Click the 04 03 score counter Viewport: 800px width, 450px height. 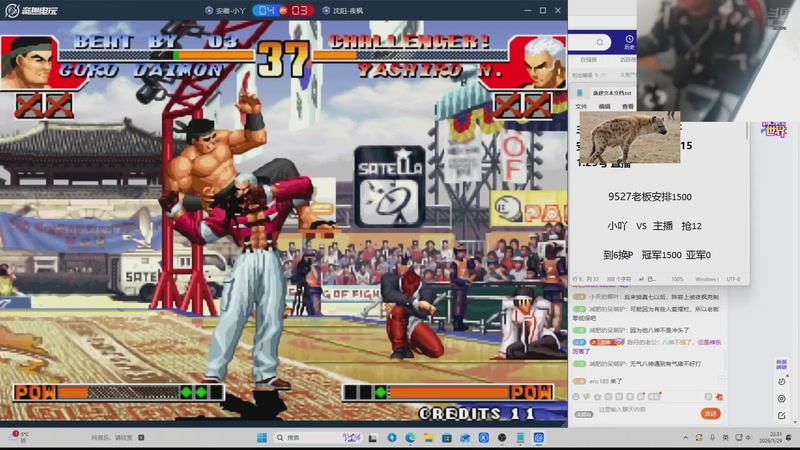(283, 10)
